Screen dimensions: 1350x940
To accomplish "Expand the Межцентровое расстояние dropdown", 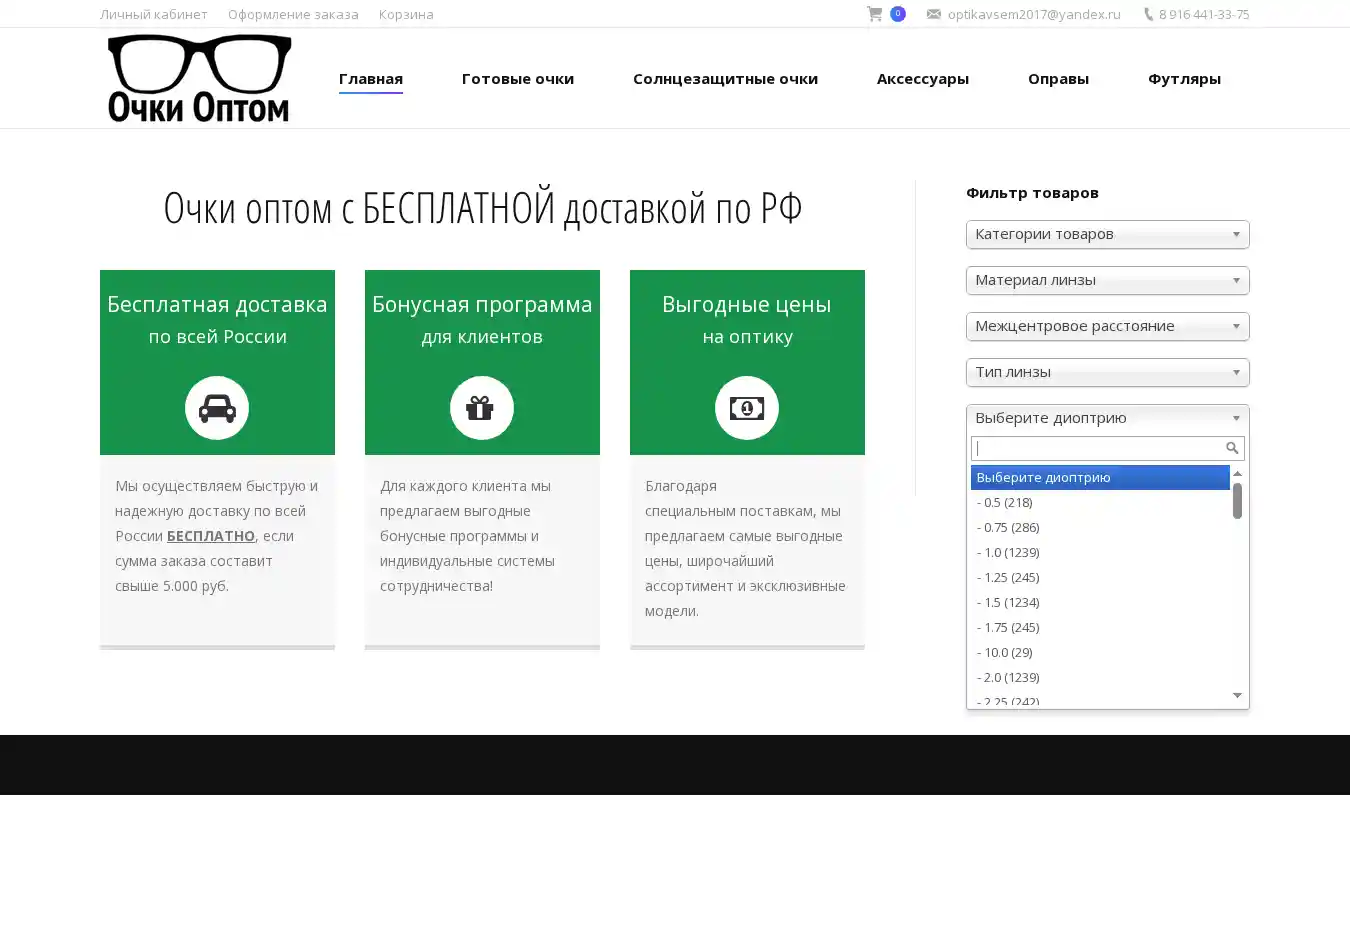I will click(1107, 326).
